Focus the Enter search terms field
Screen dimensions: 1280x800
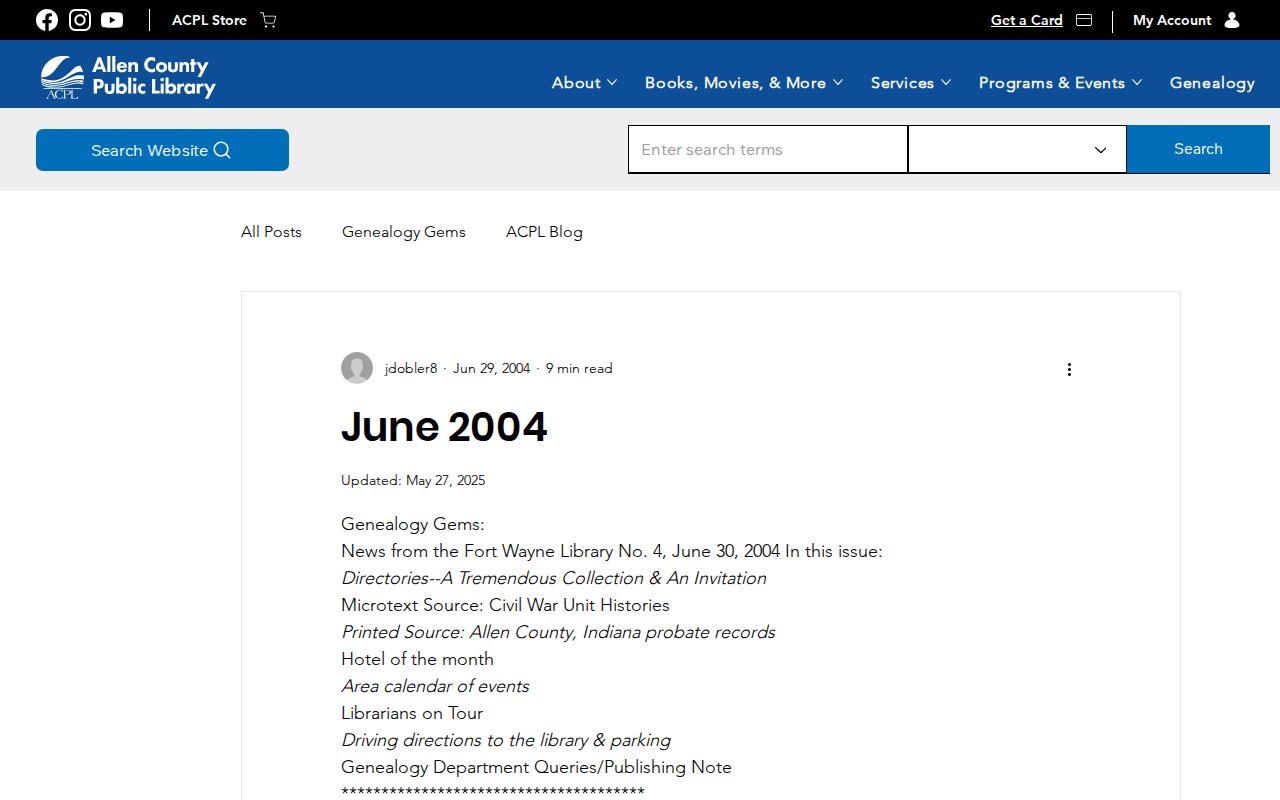pos(768,149)
